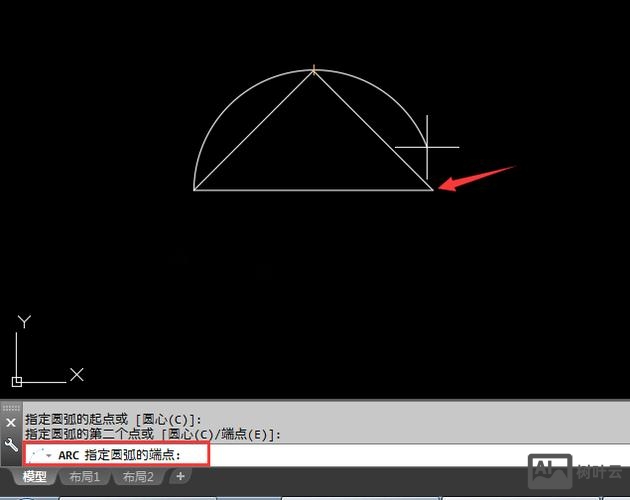Click triangle right endpoint to finish arc
The width and height of the screenshot is (630, 500).
point(433,190)
